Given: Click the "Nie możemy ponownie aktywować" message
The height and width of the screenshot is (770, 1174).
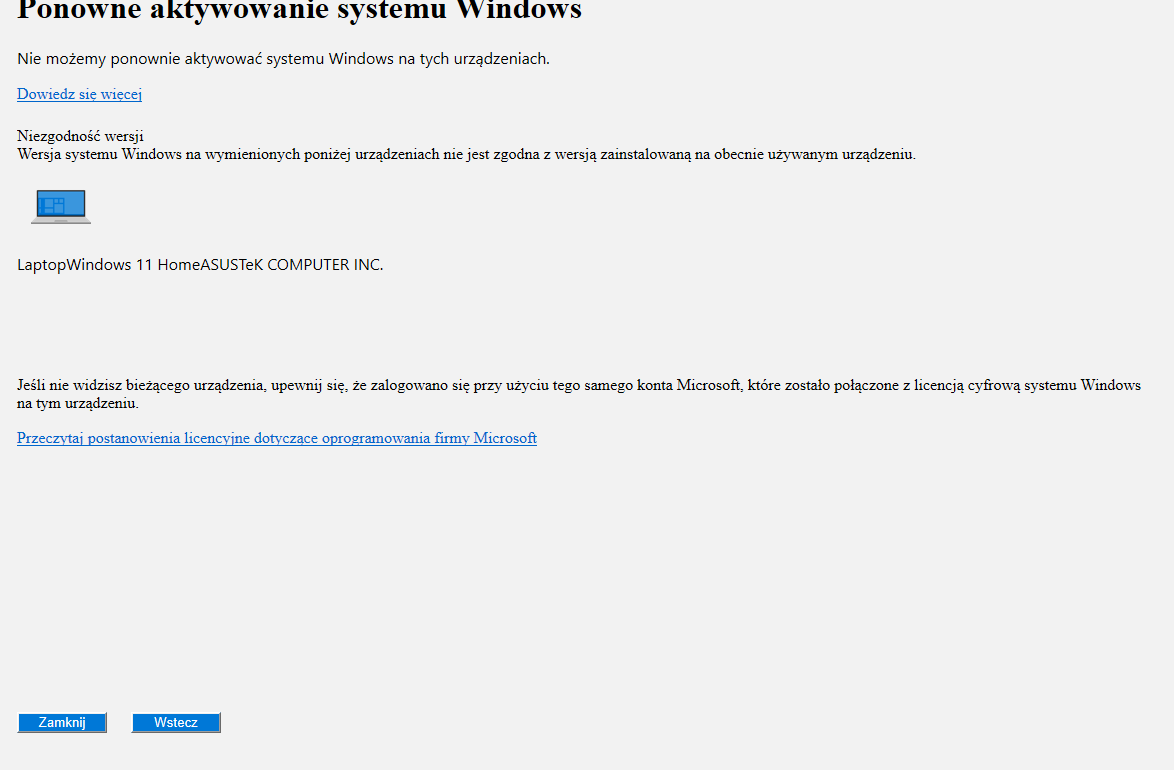Looking at the screenshot, I should pyautogui.click(x=283, y=58).
